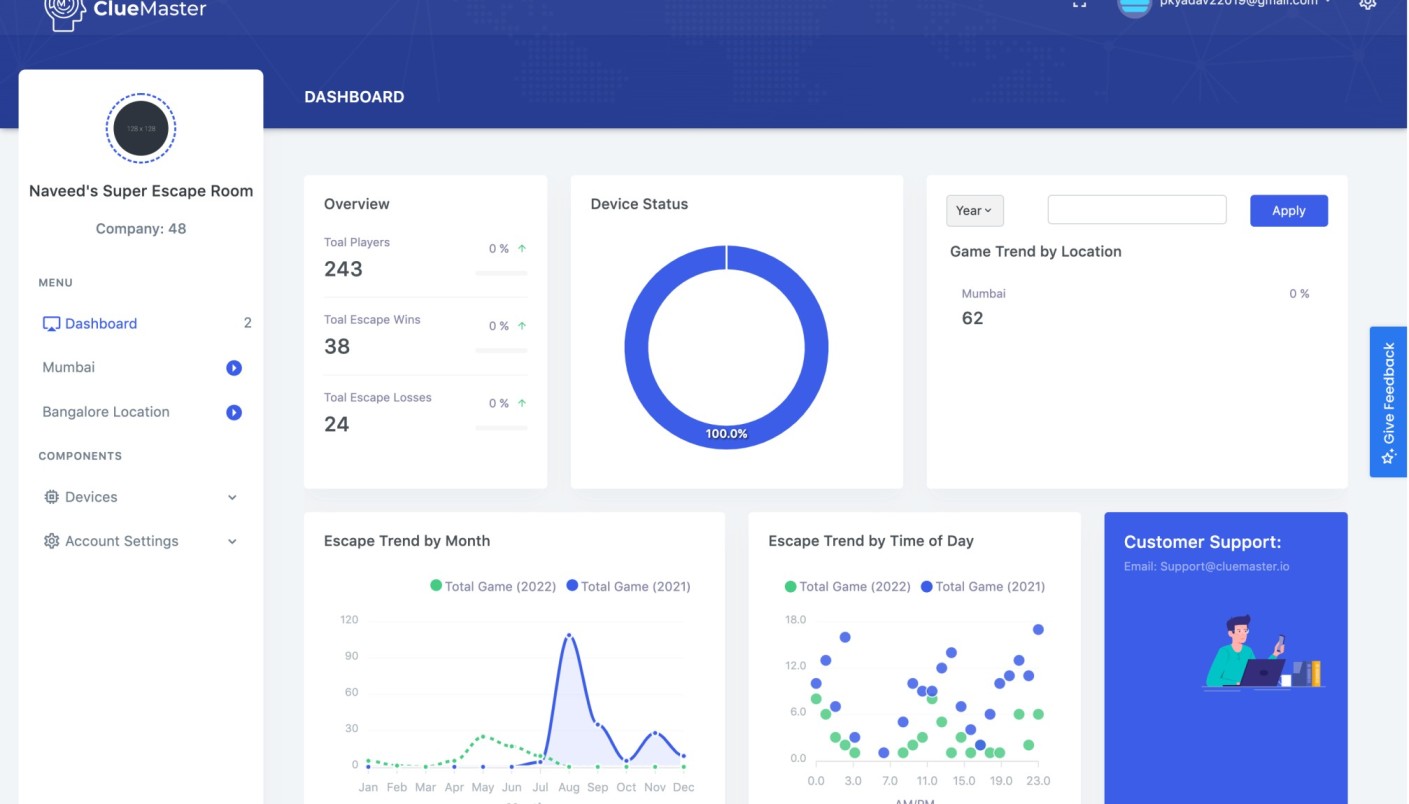
Task: Click the Toal Escape Losses up arrow icon
Action: pyautogui.click(x=522, y=403)
